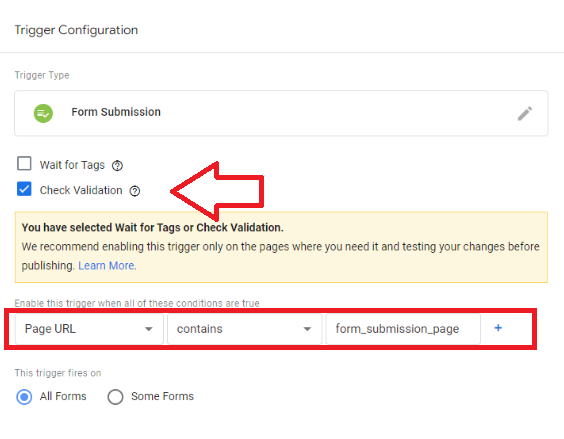Click the All Forms label
The height and width of the screenshot is (439, 564).
point(63,396)
